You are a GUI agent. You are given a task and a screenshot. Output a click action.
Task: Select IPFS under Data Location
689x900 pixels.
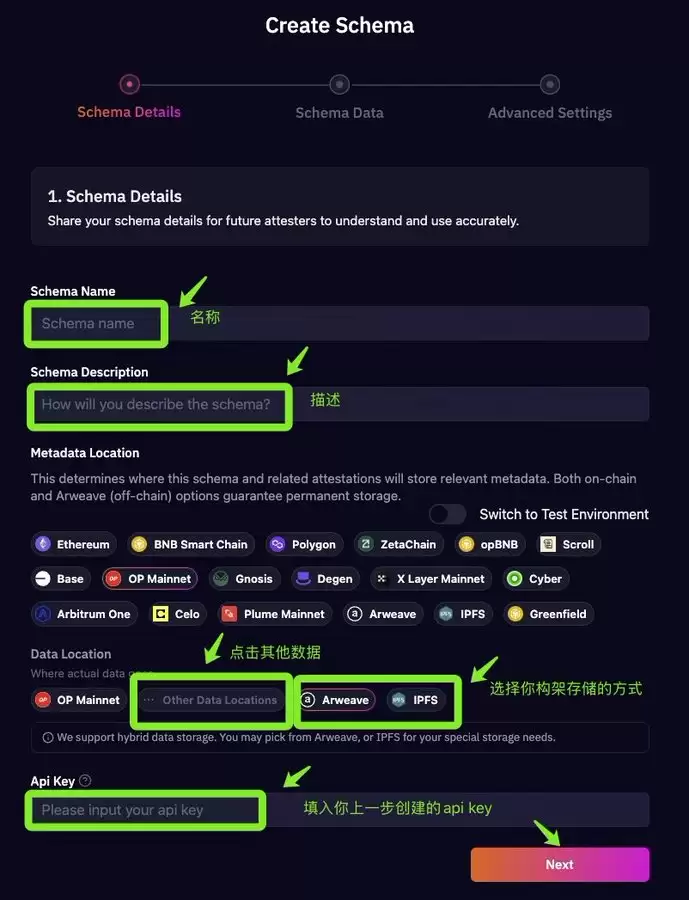(x=415, y=700)
